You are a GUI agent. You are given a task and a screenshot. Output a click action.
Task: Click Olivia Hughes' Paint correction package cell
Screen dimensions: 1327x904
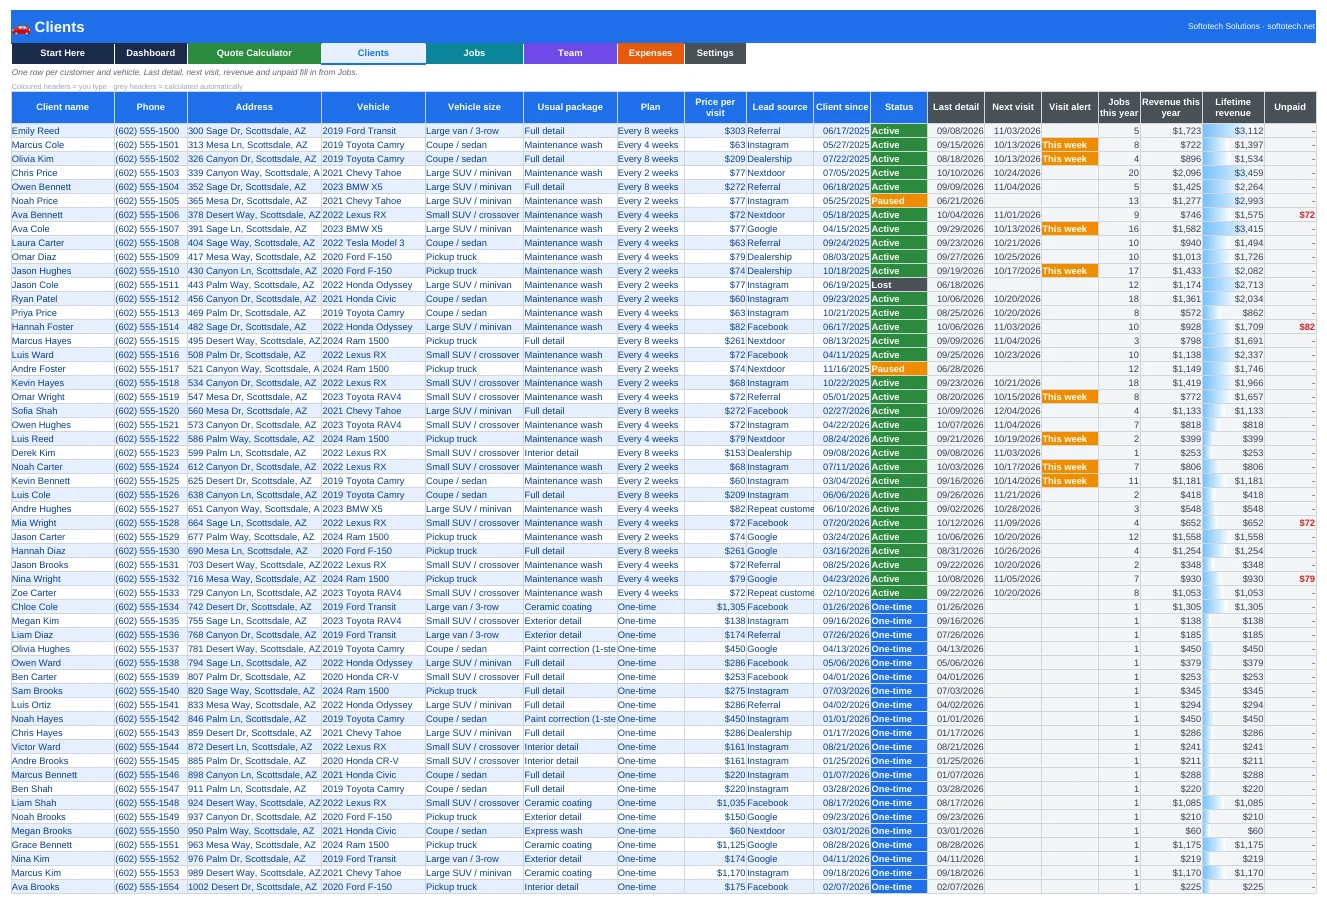pos(570,649)
